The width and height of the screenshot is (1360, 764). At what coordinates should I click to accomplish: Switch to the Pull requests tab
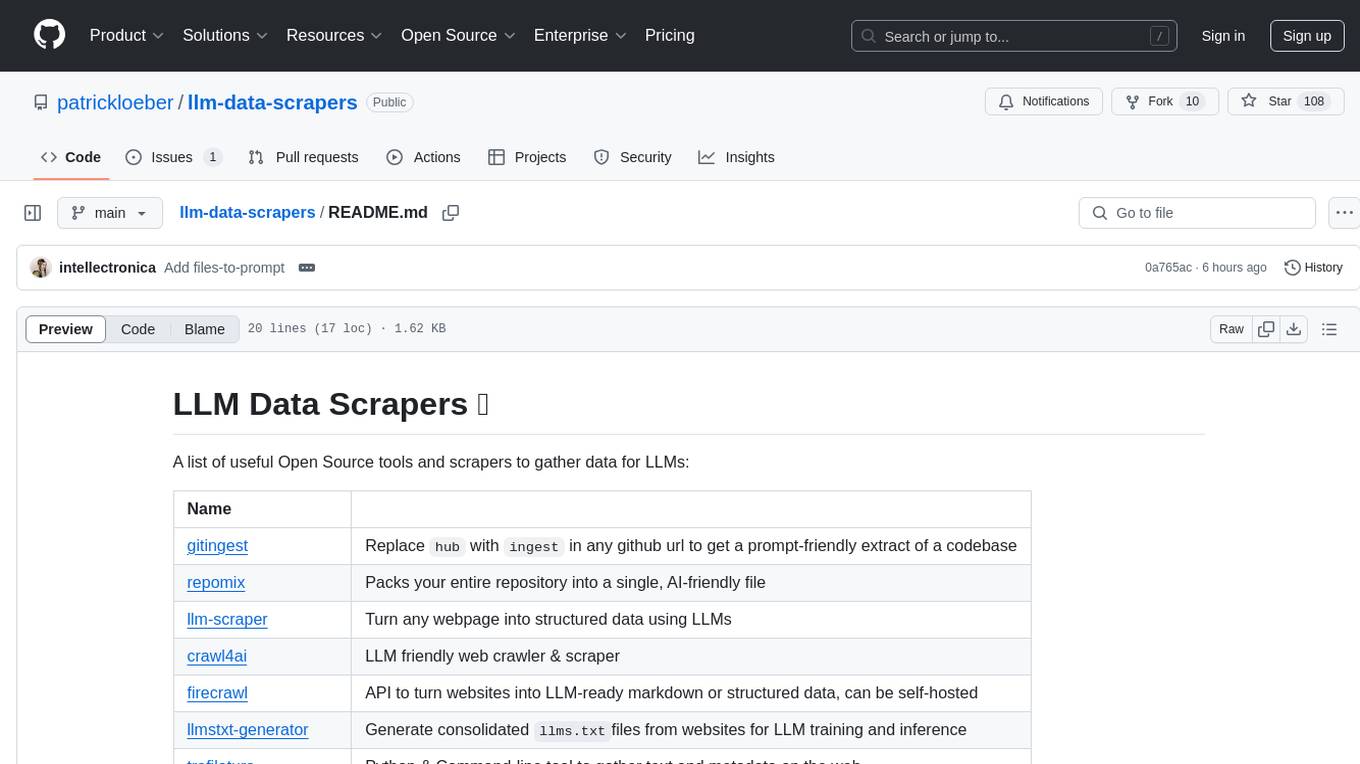coord(303,157)
